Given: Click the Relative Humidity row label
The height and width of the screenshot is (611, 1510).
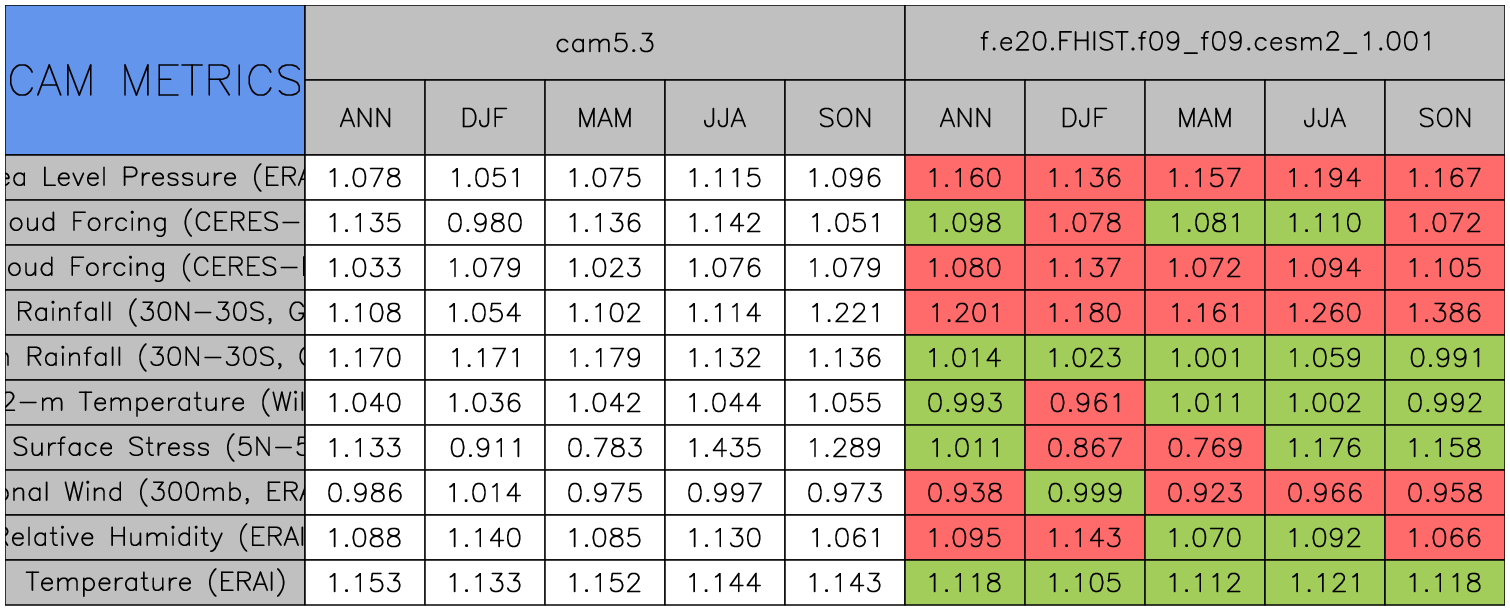Looking at the screenshot, I should 155,538.
